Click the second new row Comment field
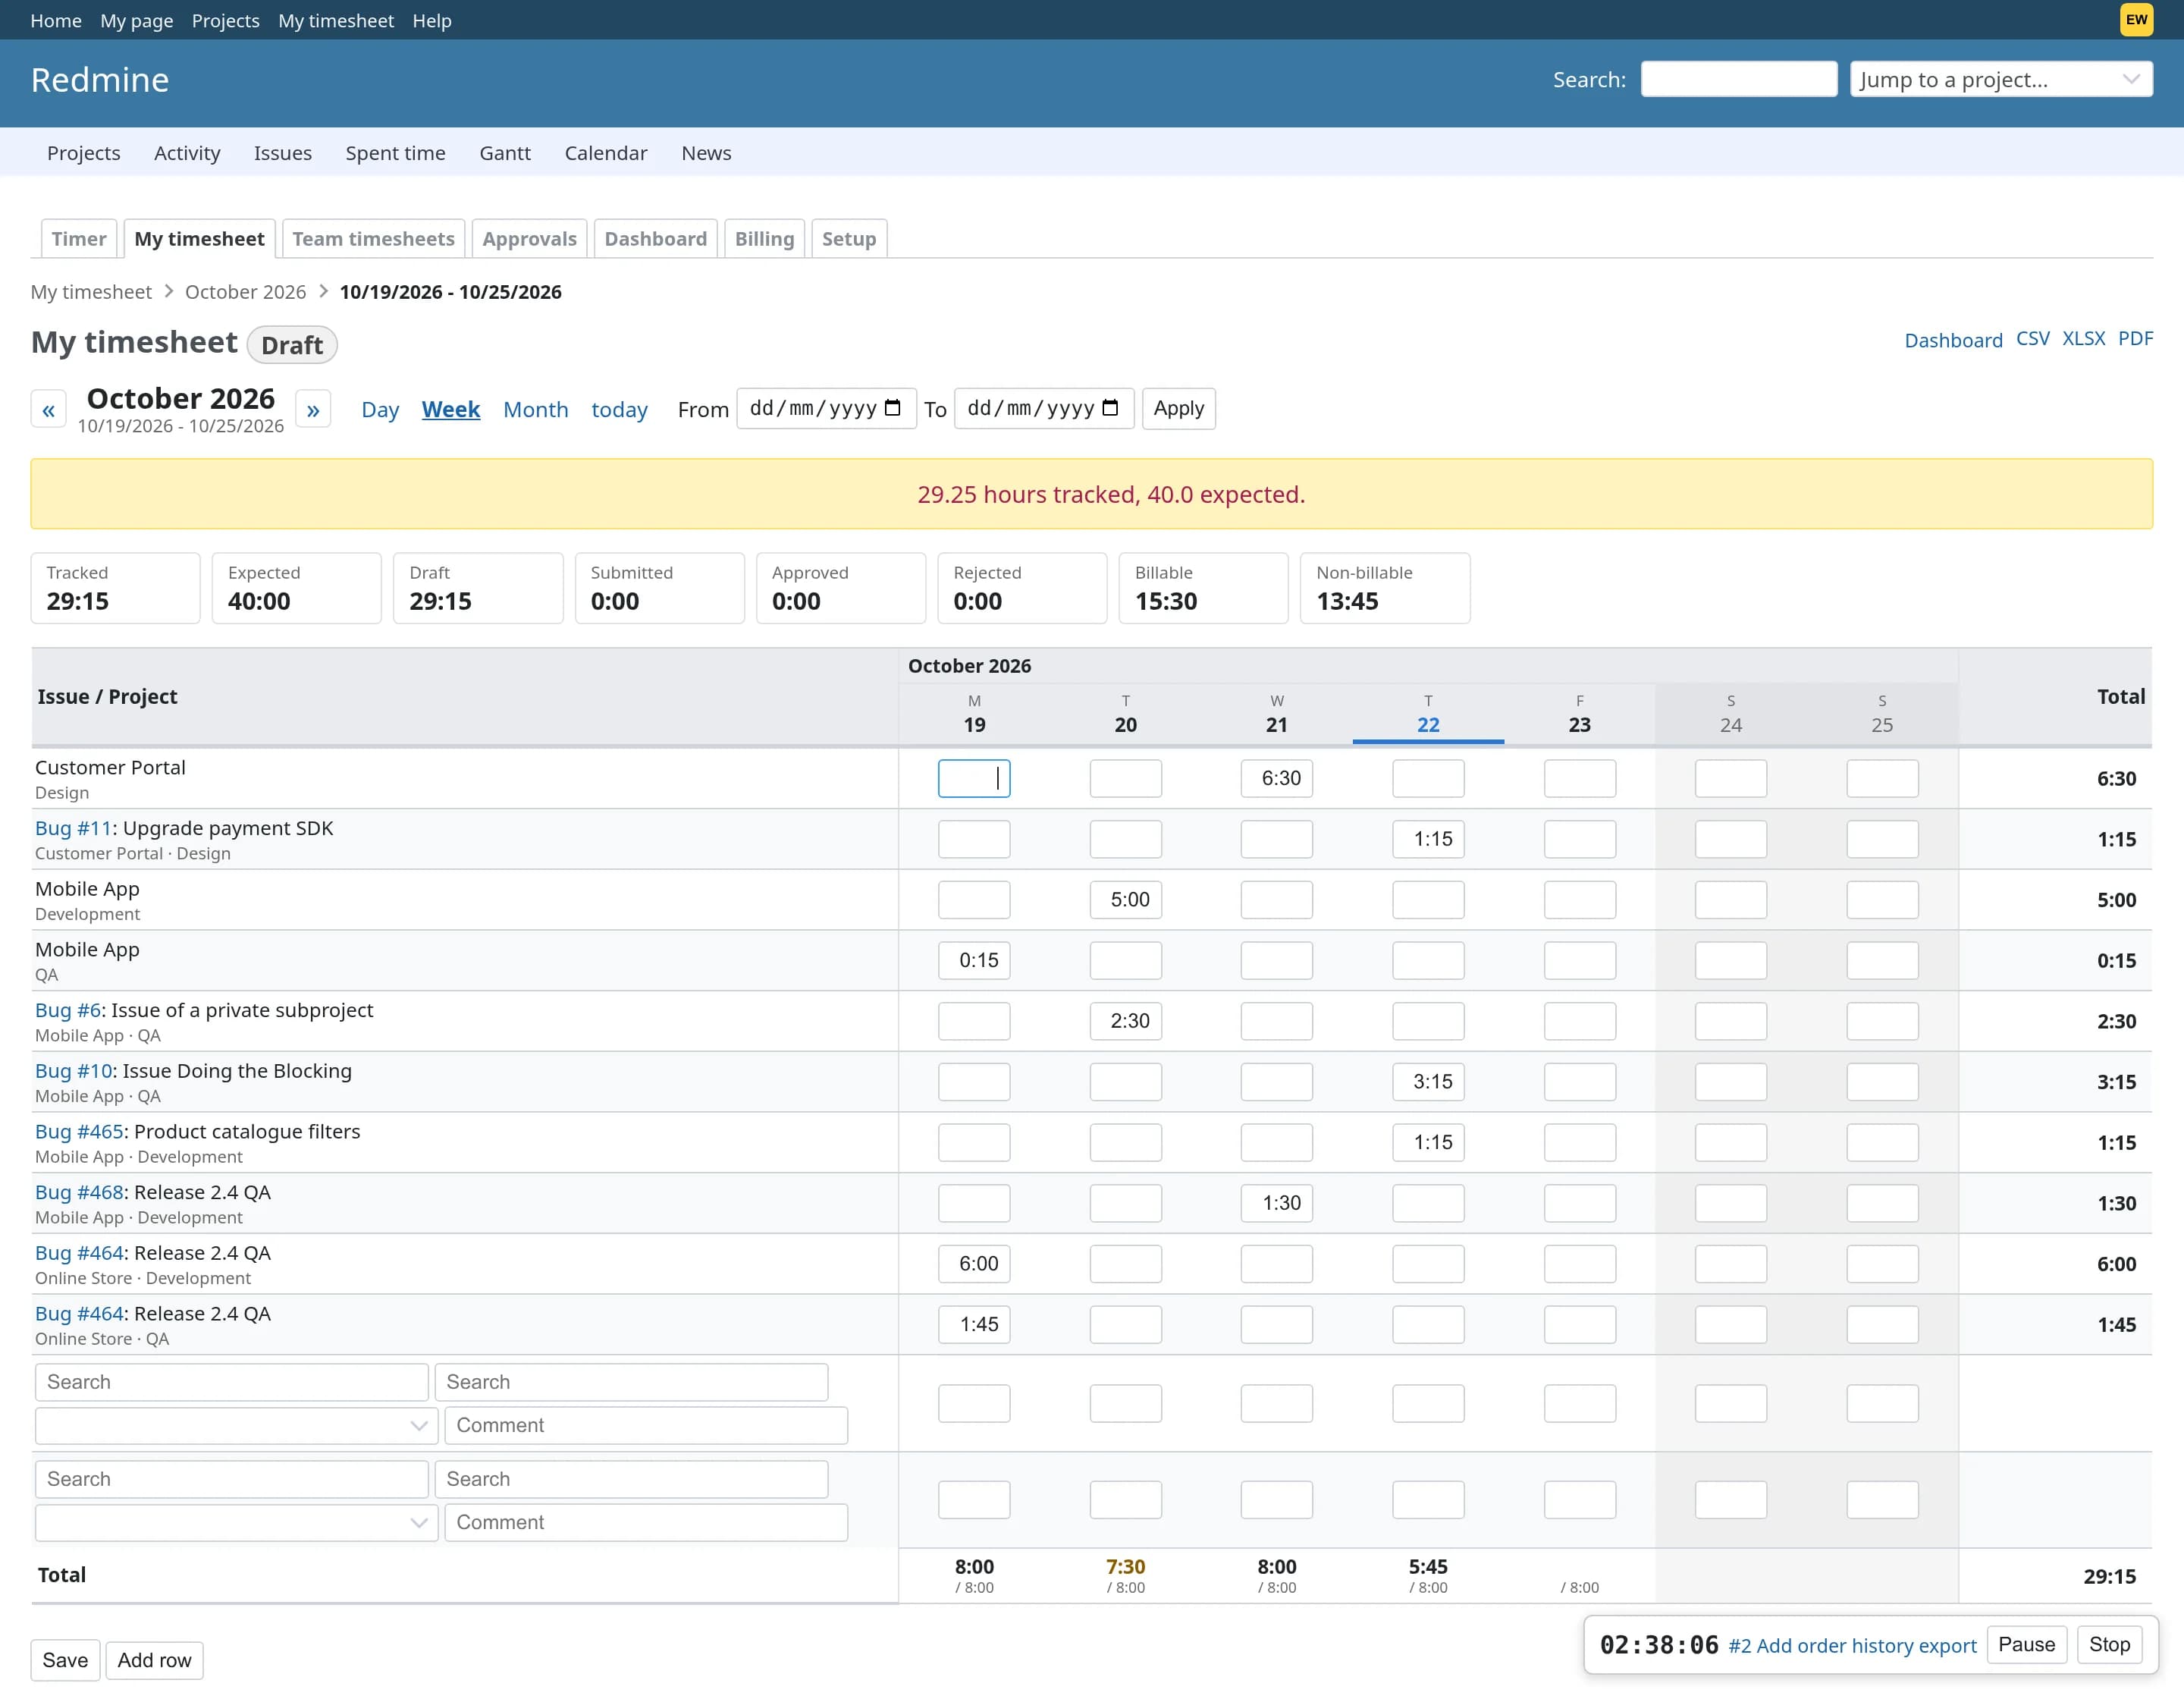Viewport: 2184px width, 1699px height. [x=646, y=1522]
